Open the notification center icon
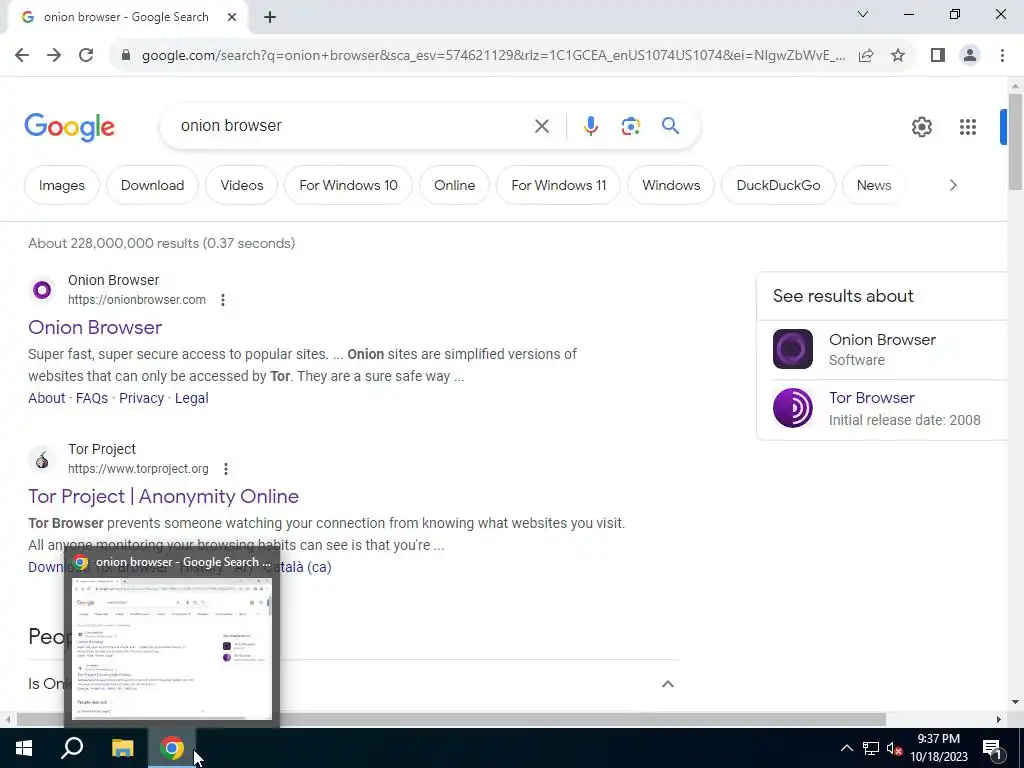The image size is (1024, 768). [x=992, y=749]
